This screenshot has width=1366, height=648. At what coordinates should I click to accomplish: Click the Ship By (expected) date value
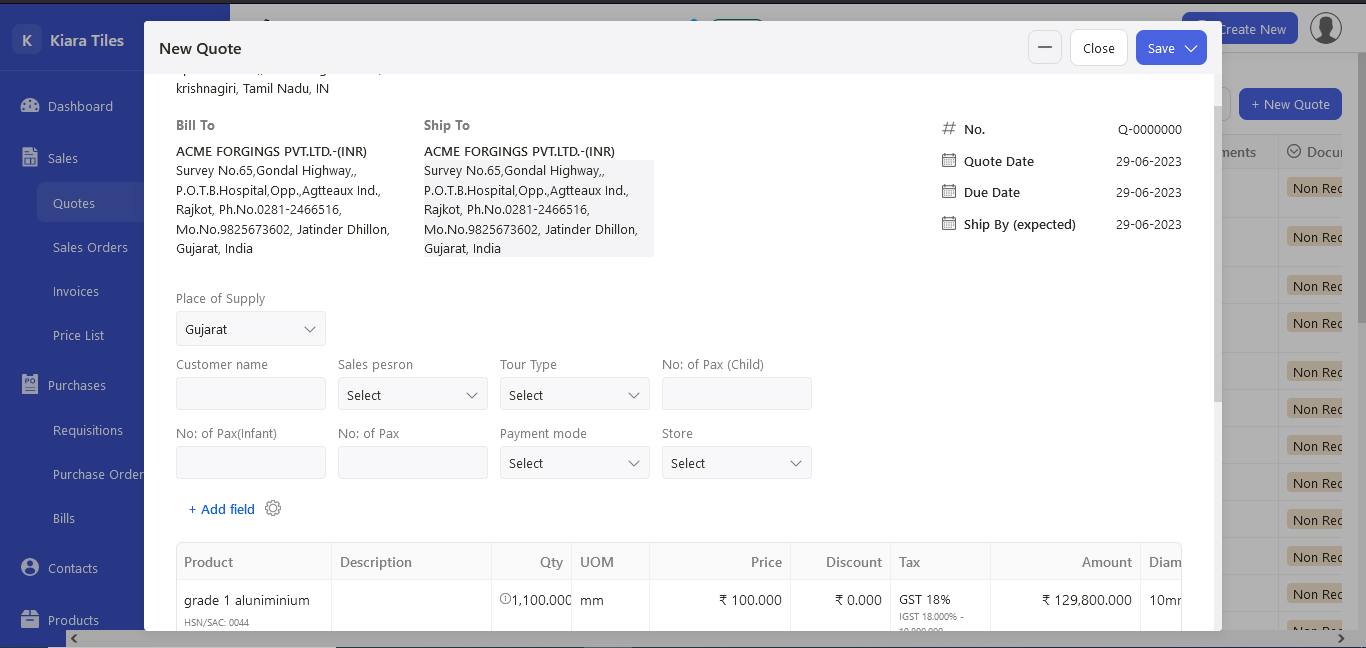coord(1149,224)
